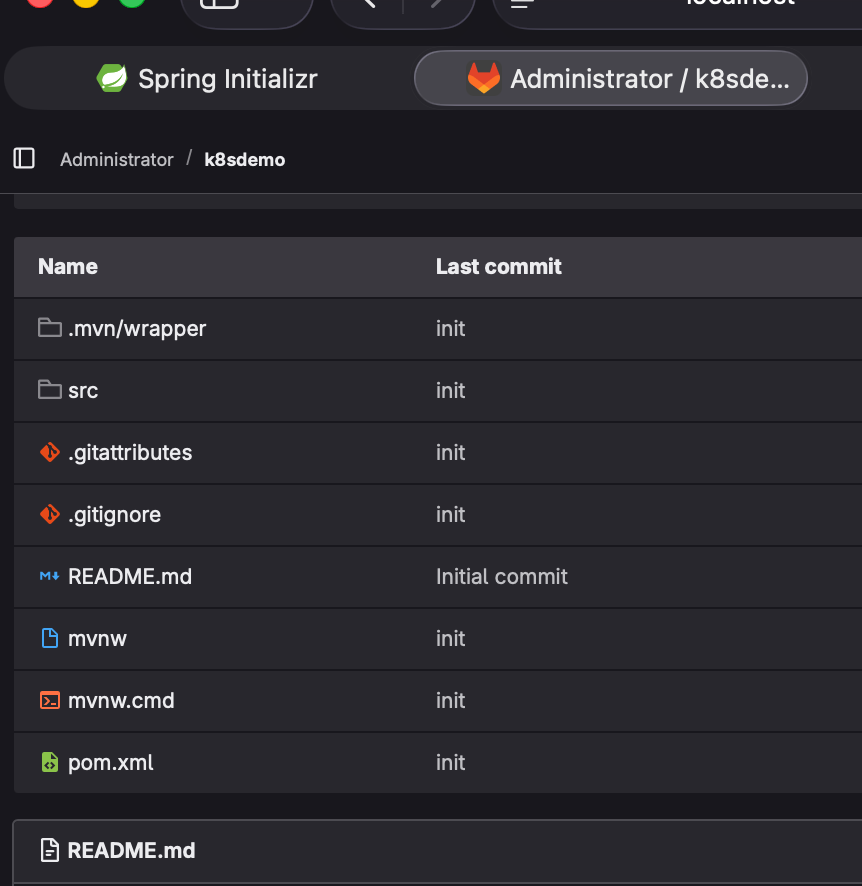The image size is (862, 886).
Task: Click the browser back navigation arrow
Action: (x=368, y=4)
